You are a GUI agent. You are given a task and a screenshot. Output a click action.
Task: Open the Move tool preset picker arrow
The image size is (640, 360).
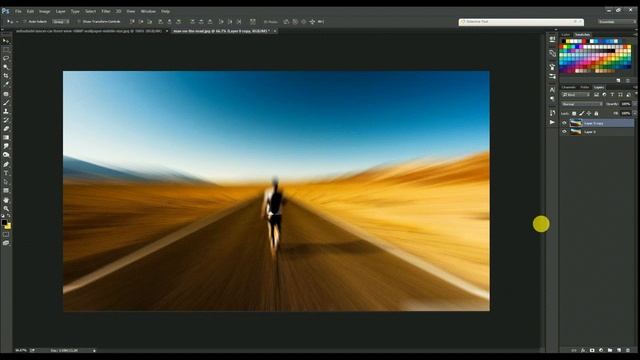(17, 22)
